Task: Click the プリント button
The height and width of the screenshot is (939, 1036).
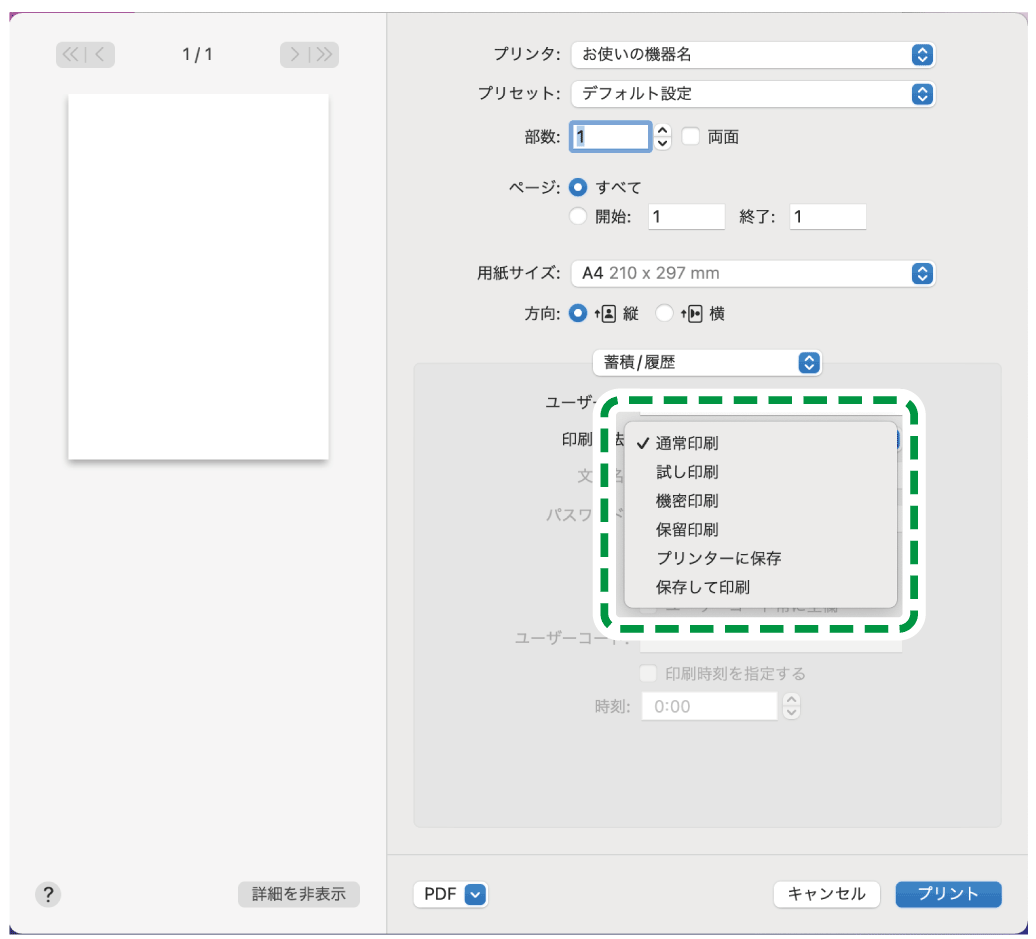Action: (947, 894)
